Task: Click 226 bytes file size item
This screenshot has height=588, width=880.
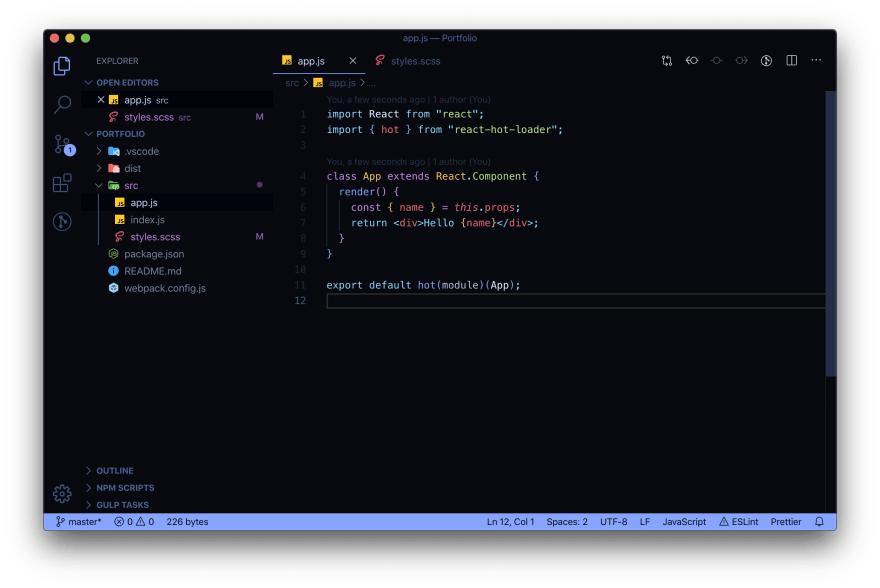Action: pos(187,522)
